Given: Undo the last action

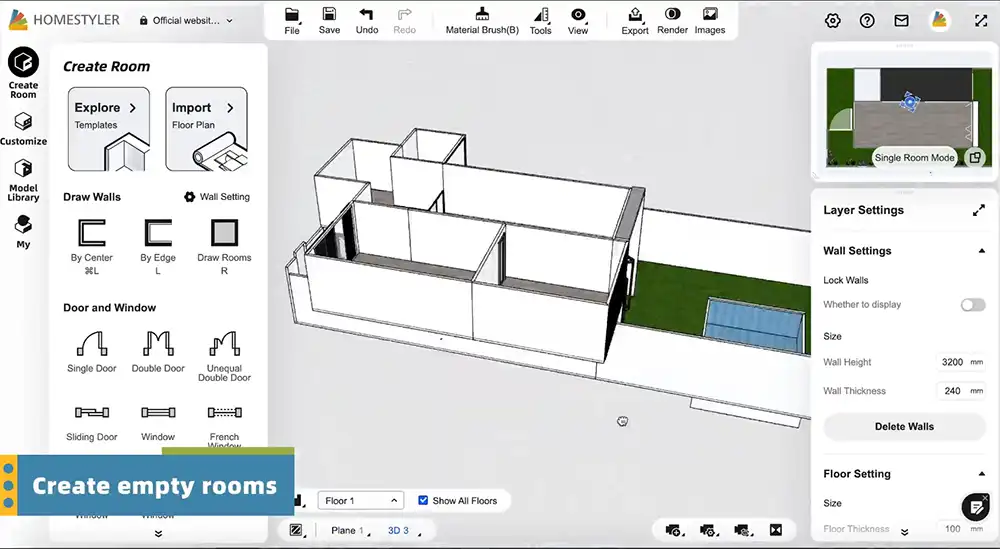Looking at the screenshot, I should click(367, 21).
